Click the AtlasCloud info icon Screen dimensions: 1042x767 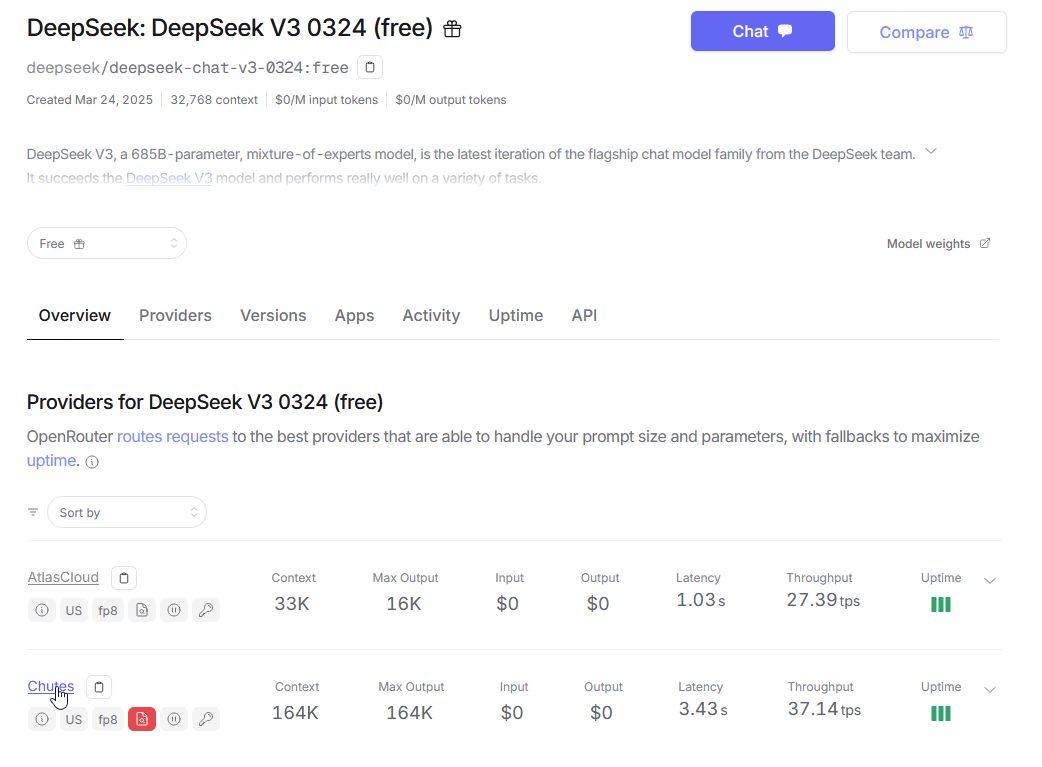coord(42,609)
